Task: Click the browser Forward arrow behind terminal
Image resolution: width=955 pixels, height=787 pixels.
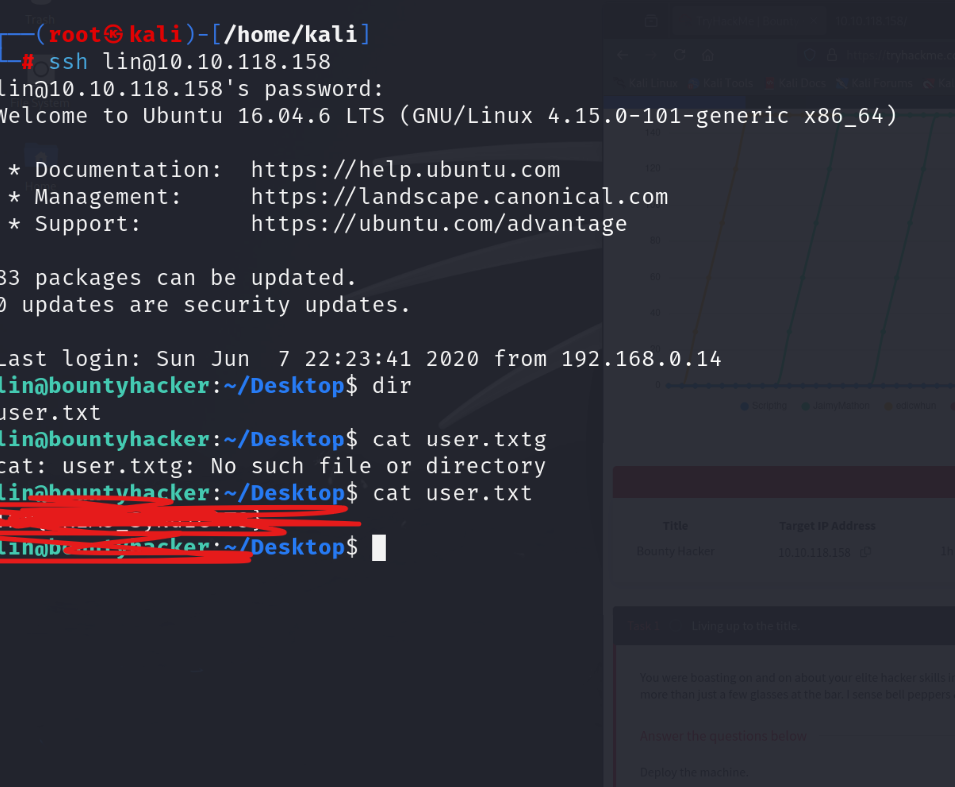Action: [x=651, y=55]
